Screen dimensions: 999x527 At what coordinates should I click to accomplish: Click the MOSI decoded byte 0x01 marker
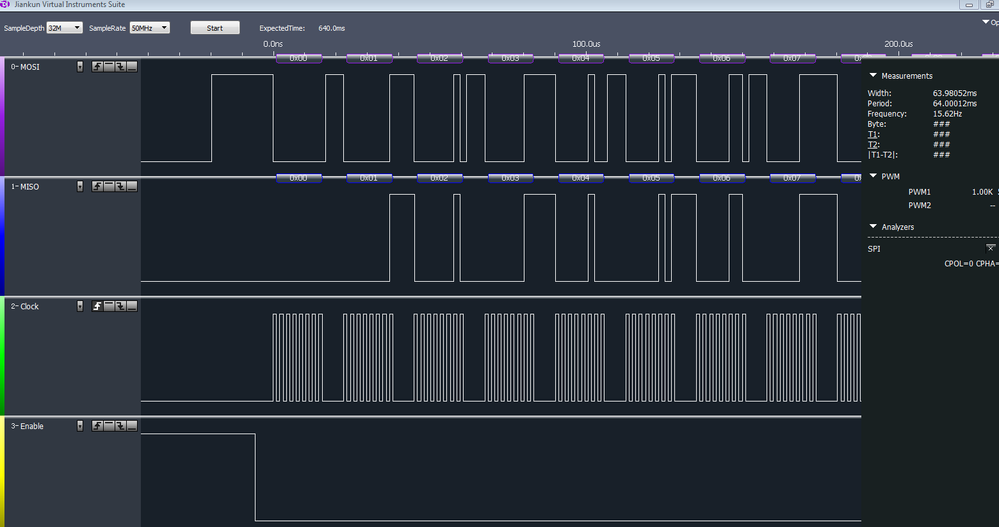point(369,58)
